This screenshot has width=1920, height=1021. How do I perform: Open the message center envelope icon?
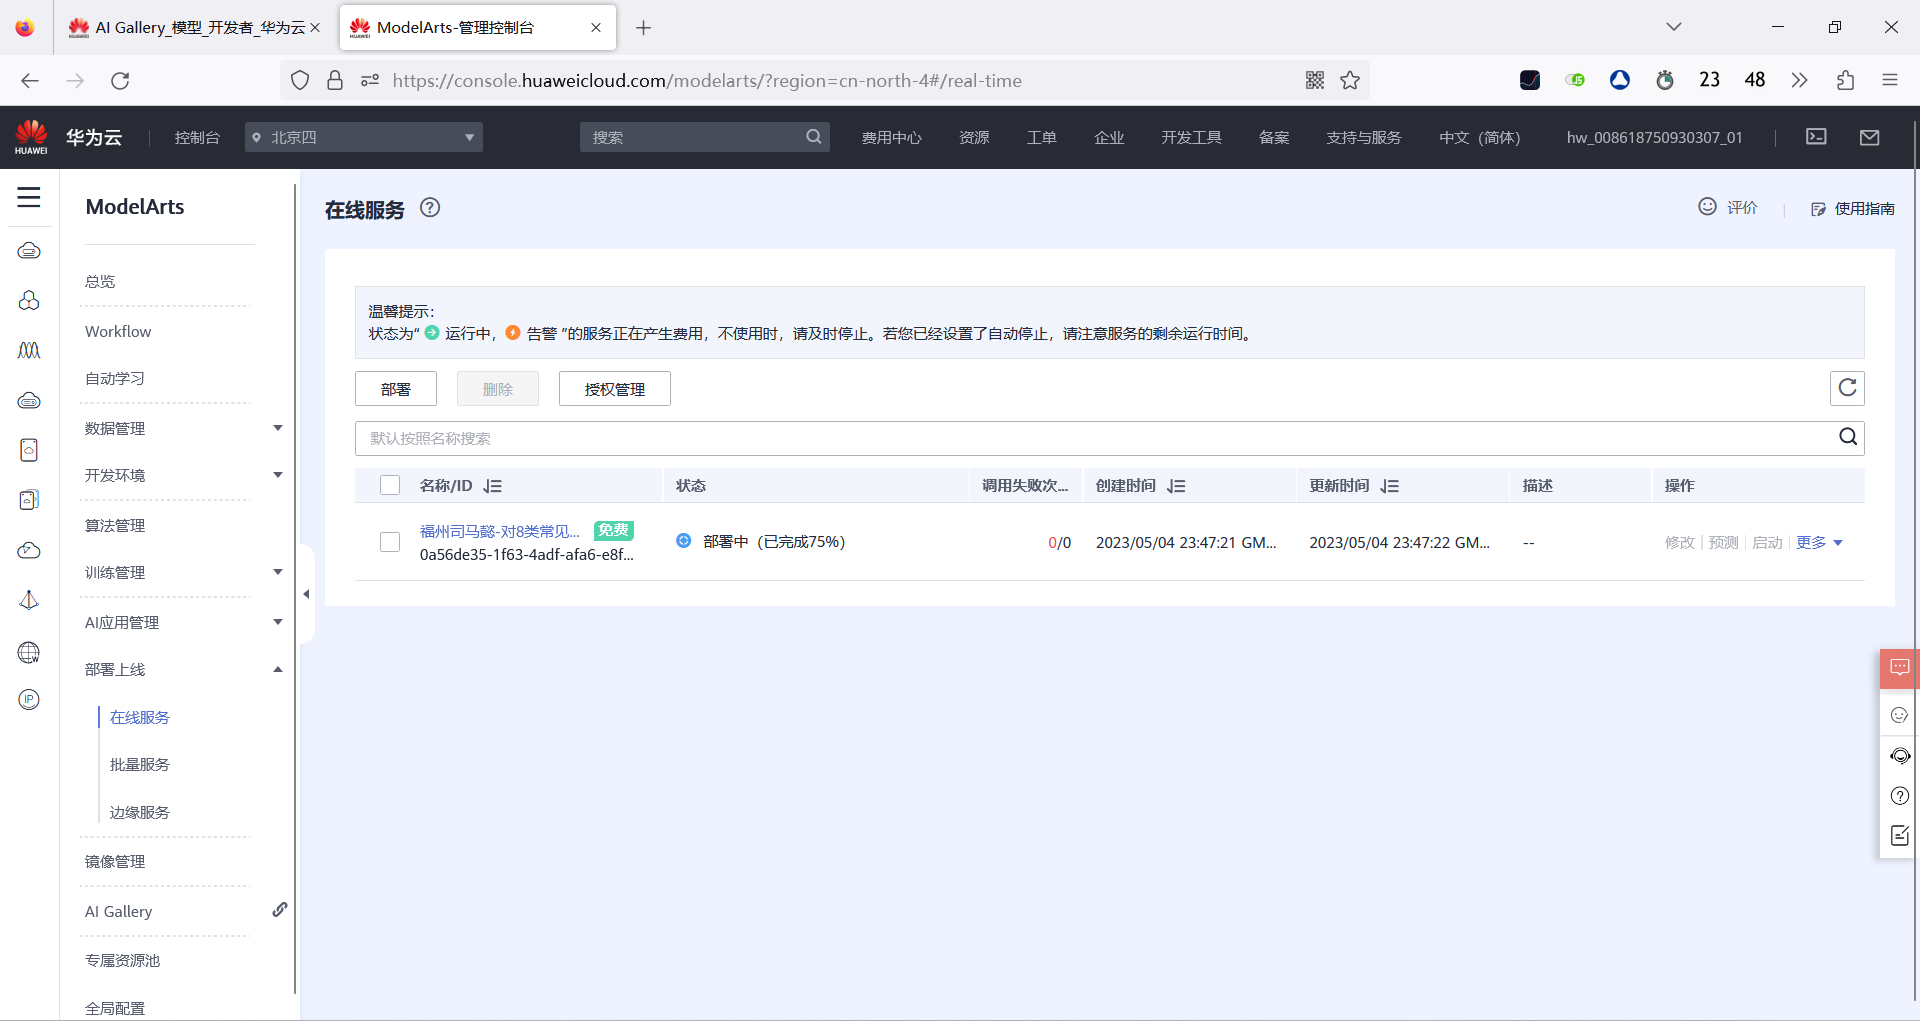coord(1870,137)
